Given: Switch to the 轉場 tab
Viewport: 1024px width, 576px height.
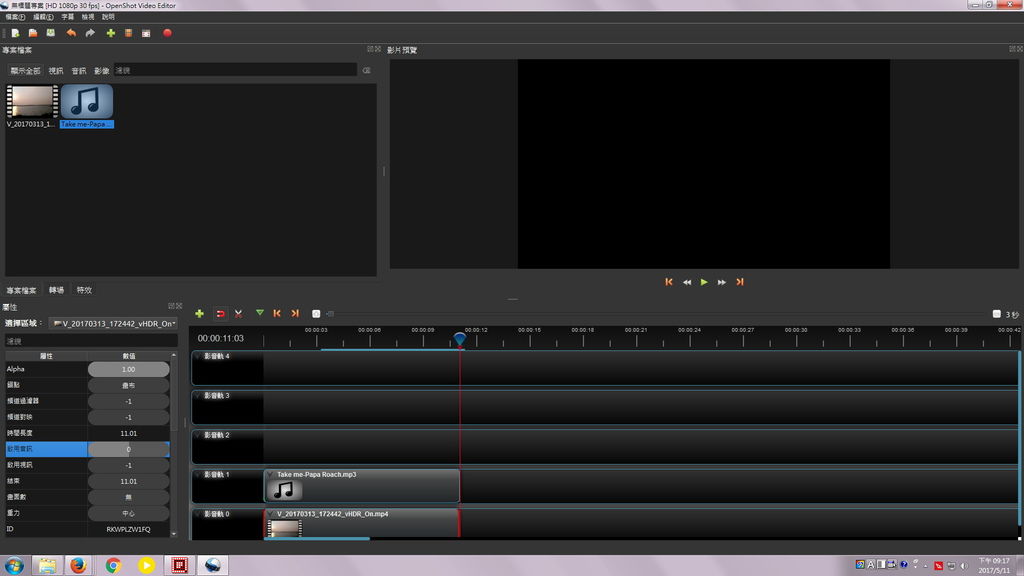Looking at the screenshot, I should click(x=57, y=290).
